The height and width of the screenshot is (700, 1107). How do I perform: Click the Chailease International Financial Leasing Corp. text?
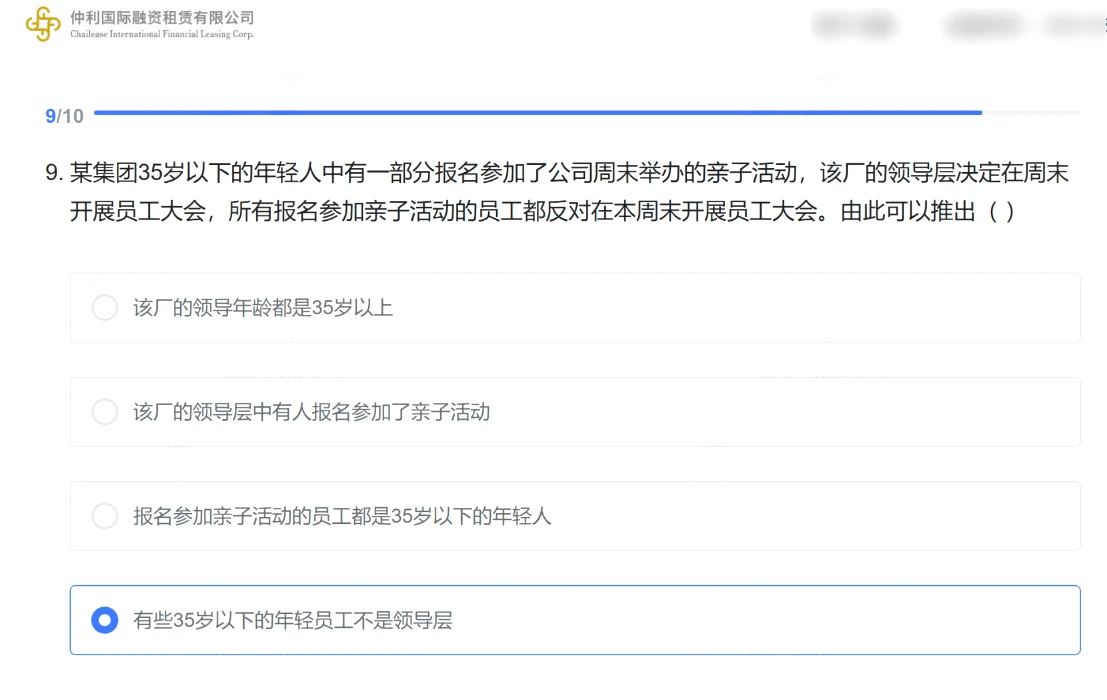(x=162, y=34)
